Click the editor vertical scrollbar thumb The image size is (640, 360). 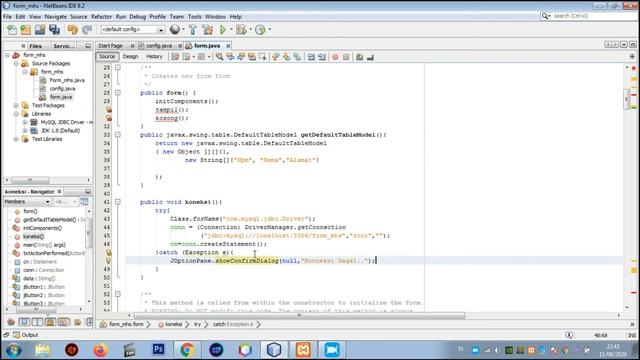(627, 100)
